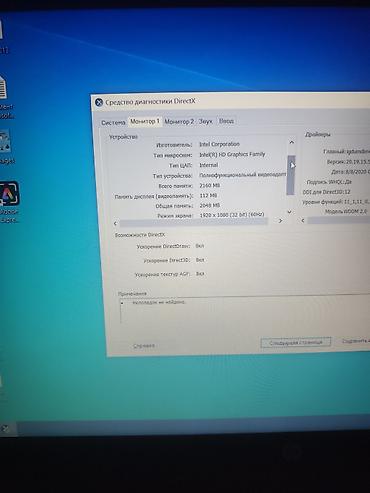
Task: Click the Полнофункциональный видеоадаптер device type value
Action: point(242,175)
